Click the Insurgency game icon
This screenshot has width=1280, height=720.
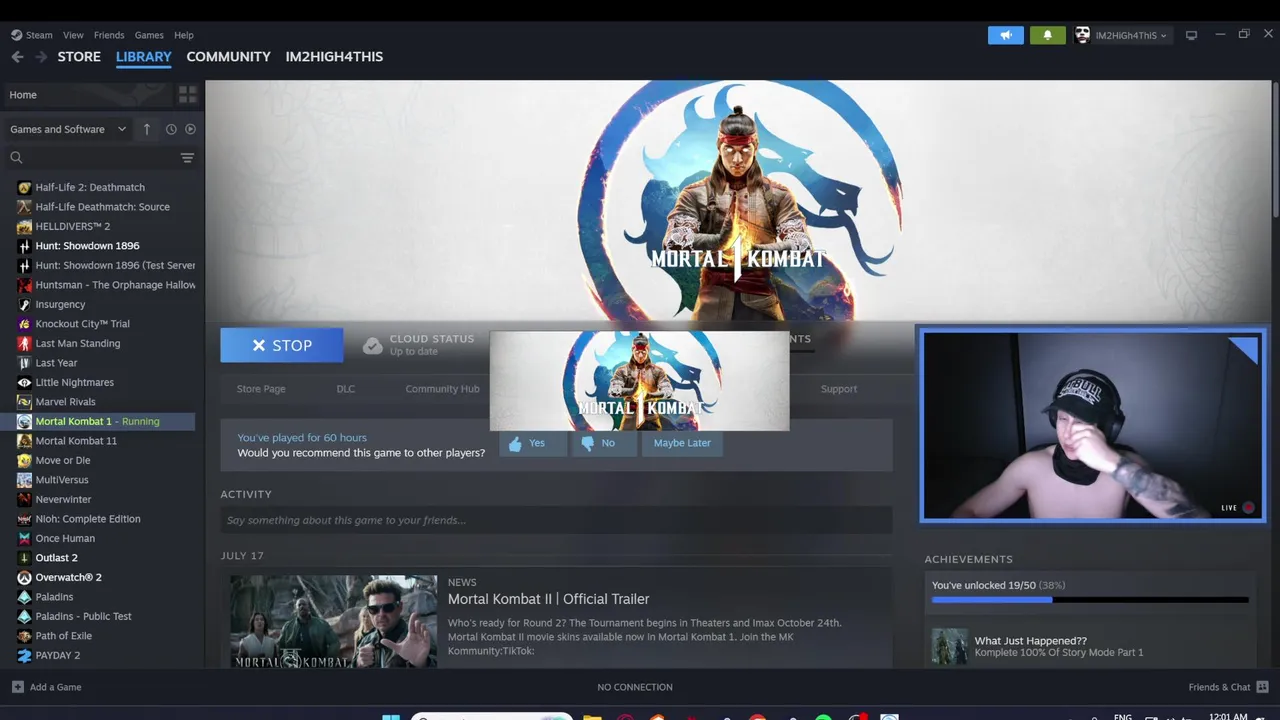[x=24, y=304]
